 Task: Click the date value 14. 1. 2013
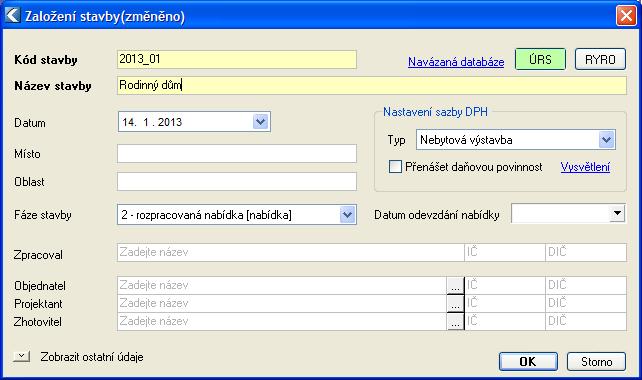click(152, 122)
